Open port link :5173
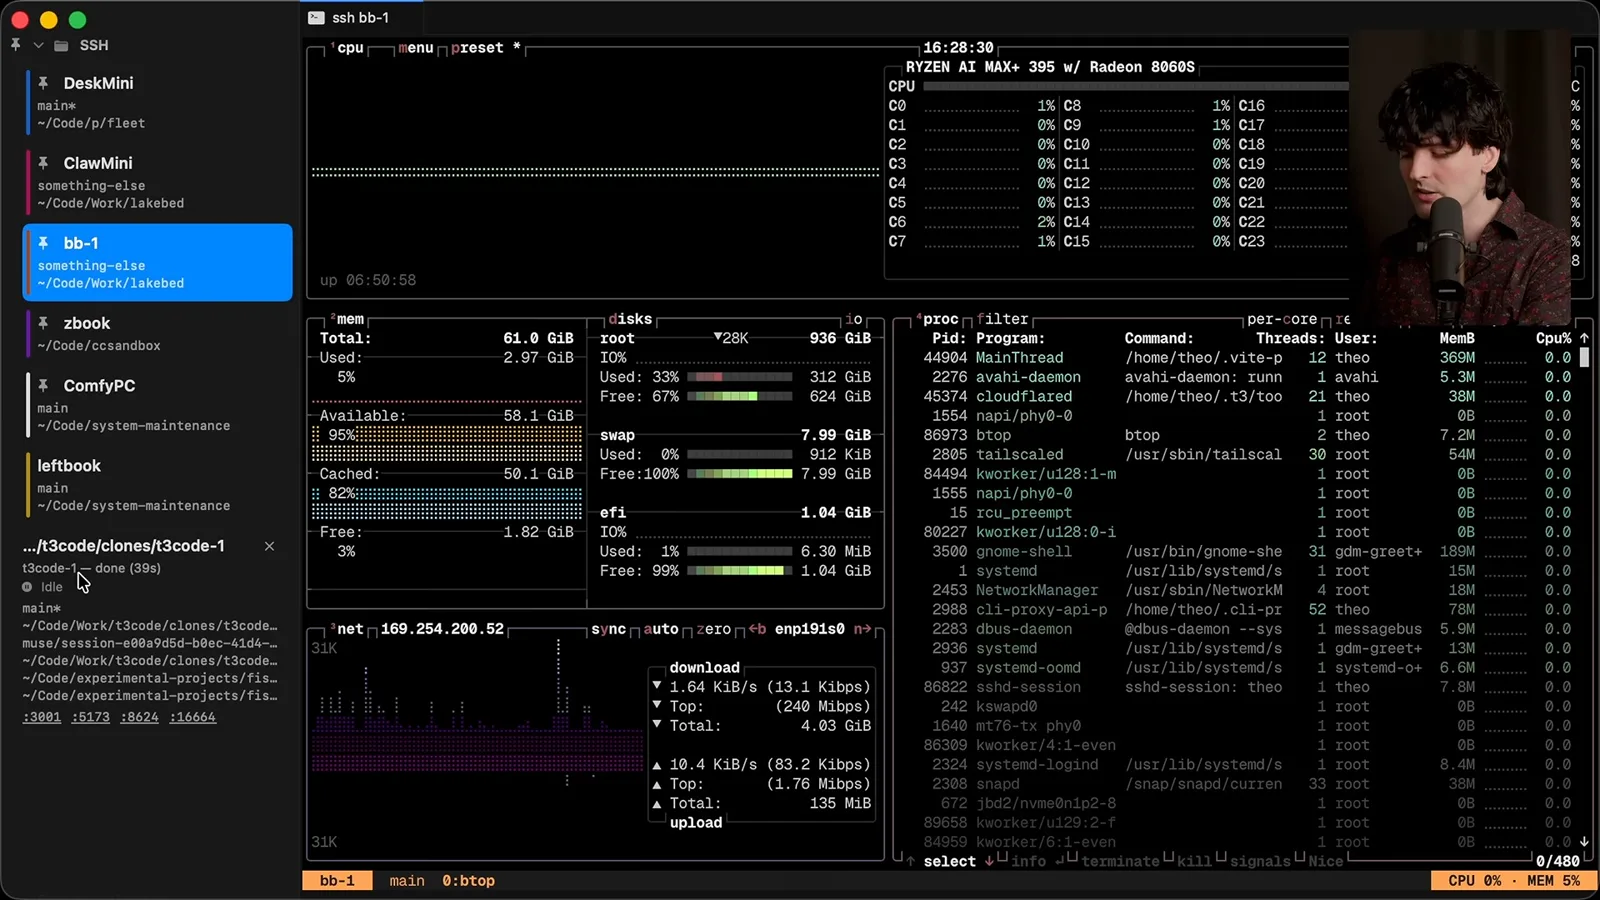Image resolution: width=1600 pixels, height=900 pixels. pyautogui.click(x=91, y=717)
